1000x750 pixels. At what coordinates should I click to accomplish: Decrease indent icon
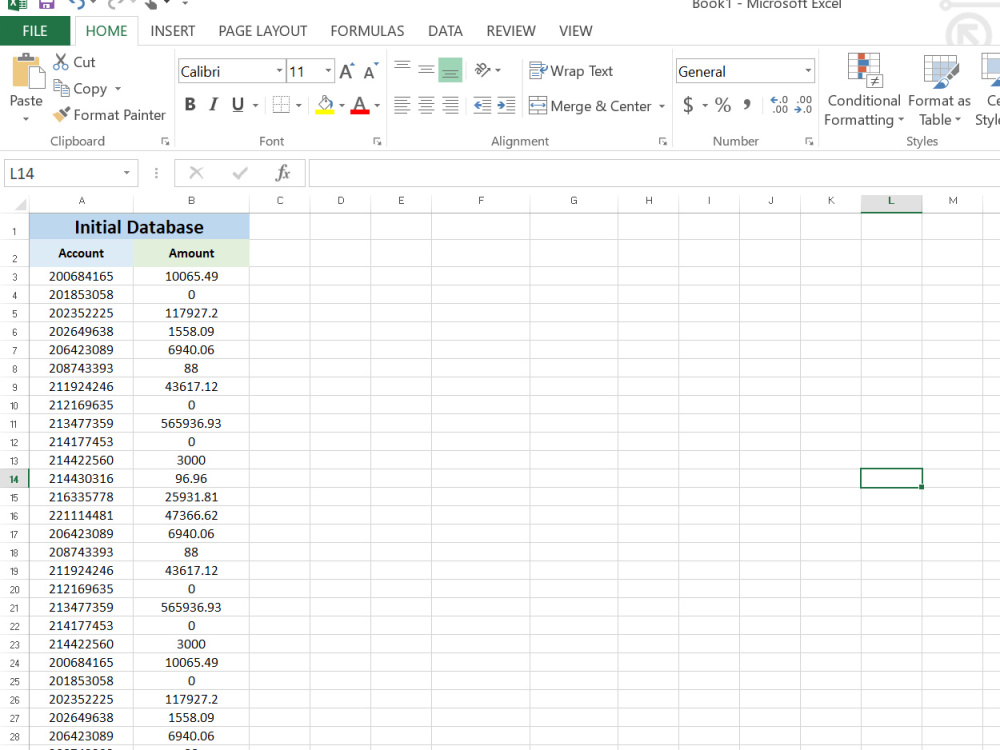pos(482,105)
